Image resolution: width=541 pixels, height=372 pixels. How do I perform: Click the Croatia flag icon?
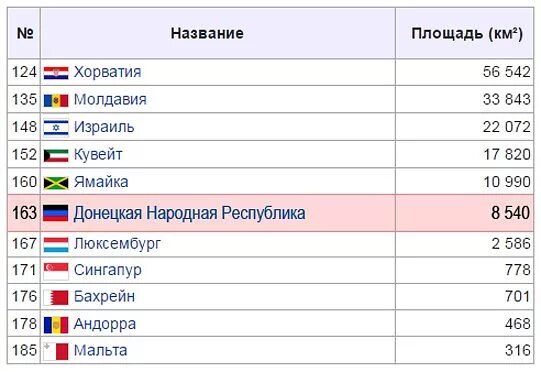click(56, 72)
